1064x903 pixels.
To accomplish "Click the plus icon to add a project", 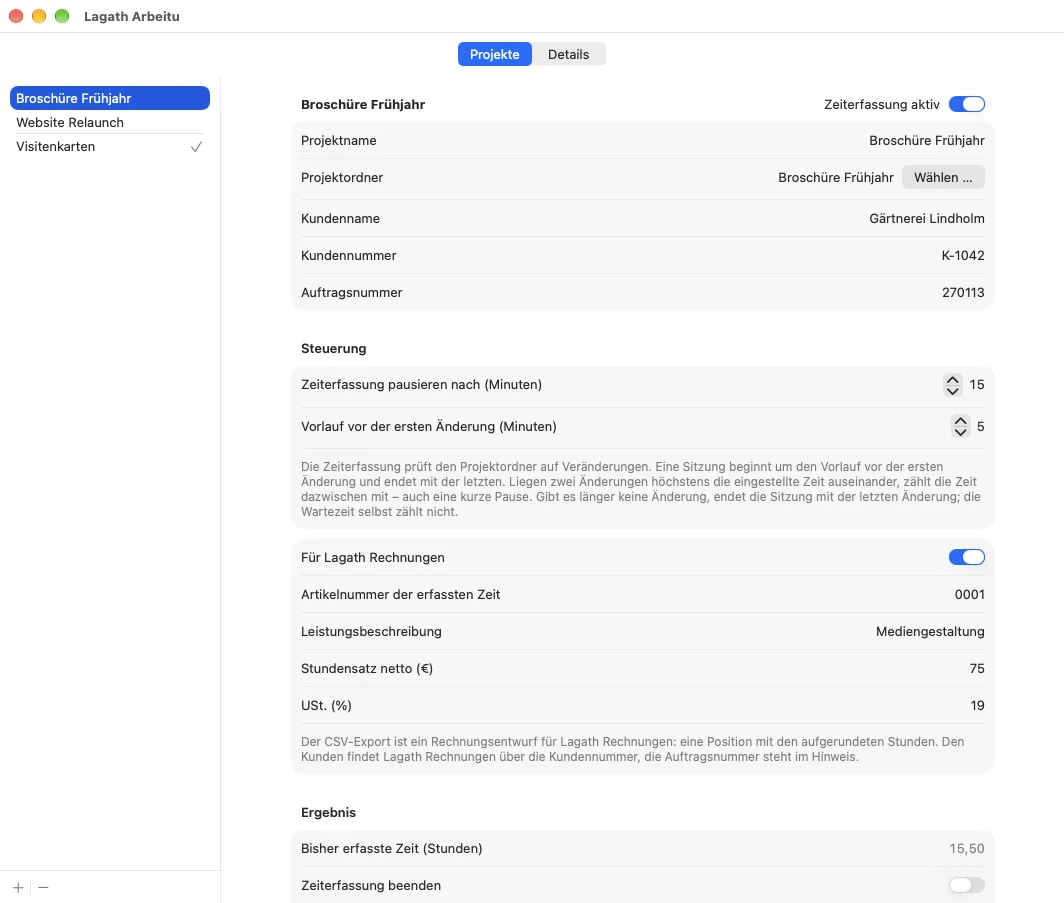I will point(18,887).
